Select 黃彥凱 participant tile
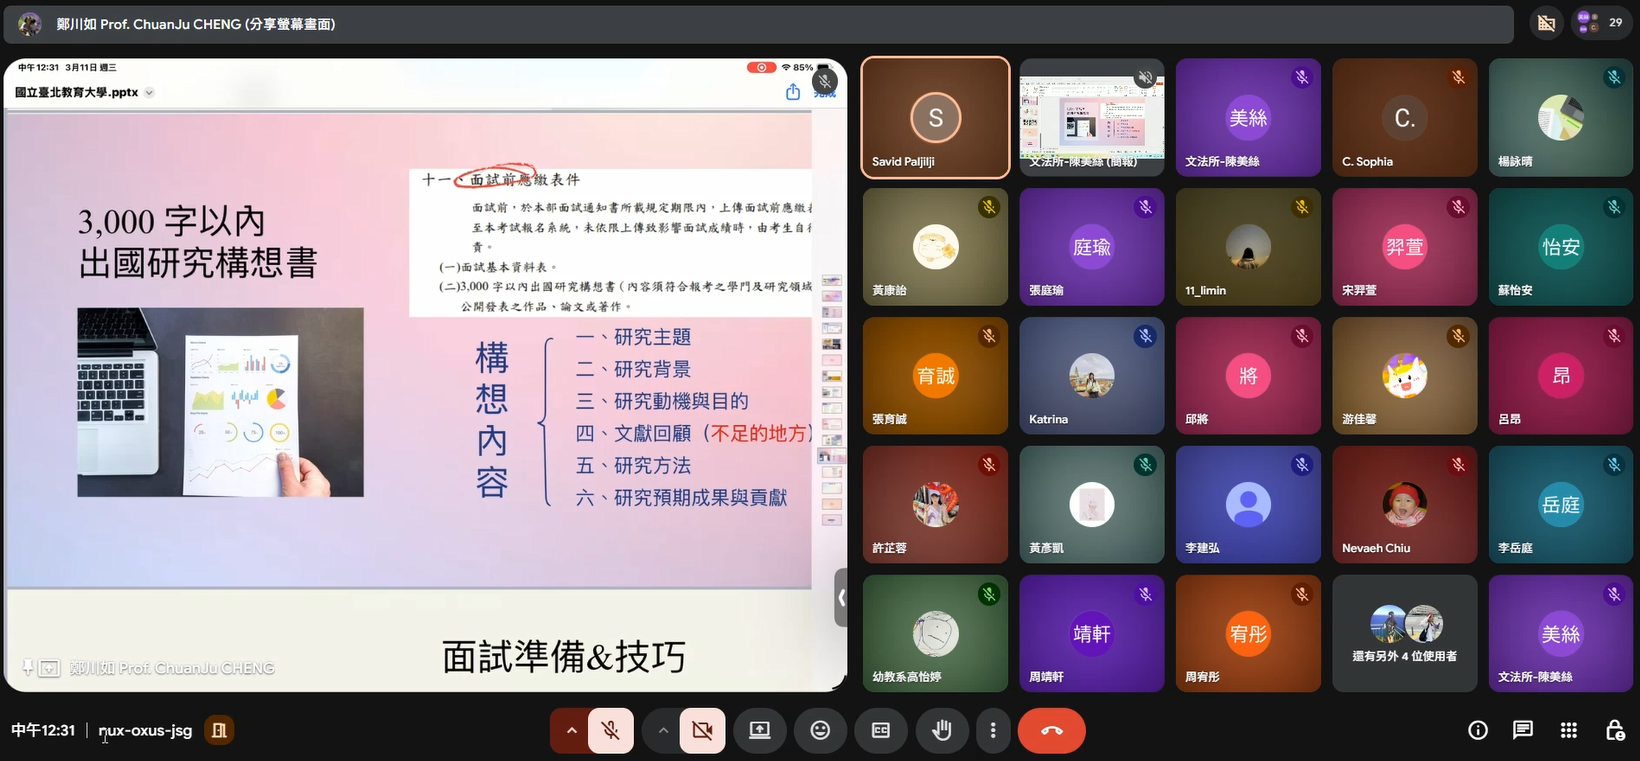The width and height of the screenshot is (1640, 761). coord(1092,504)
